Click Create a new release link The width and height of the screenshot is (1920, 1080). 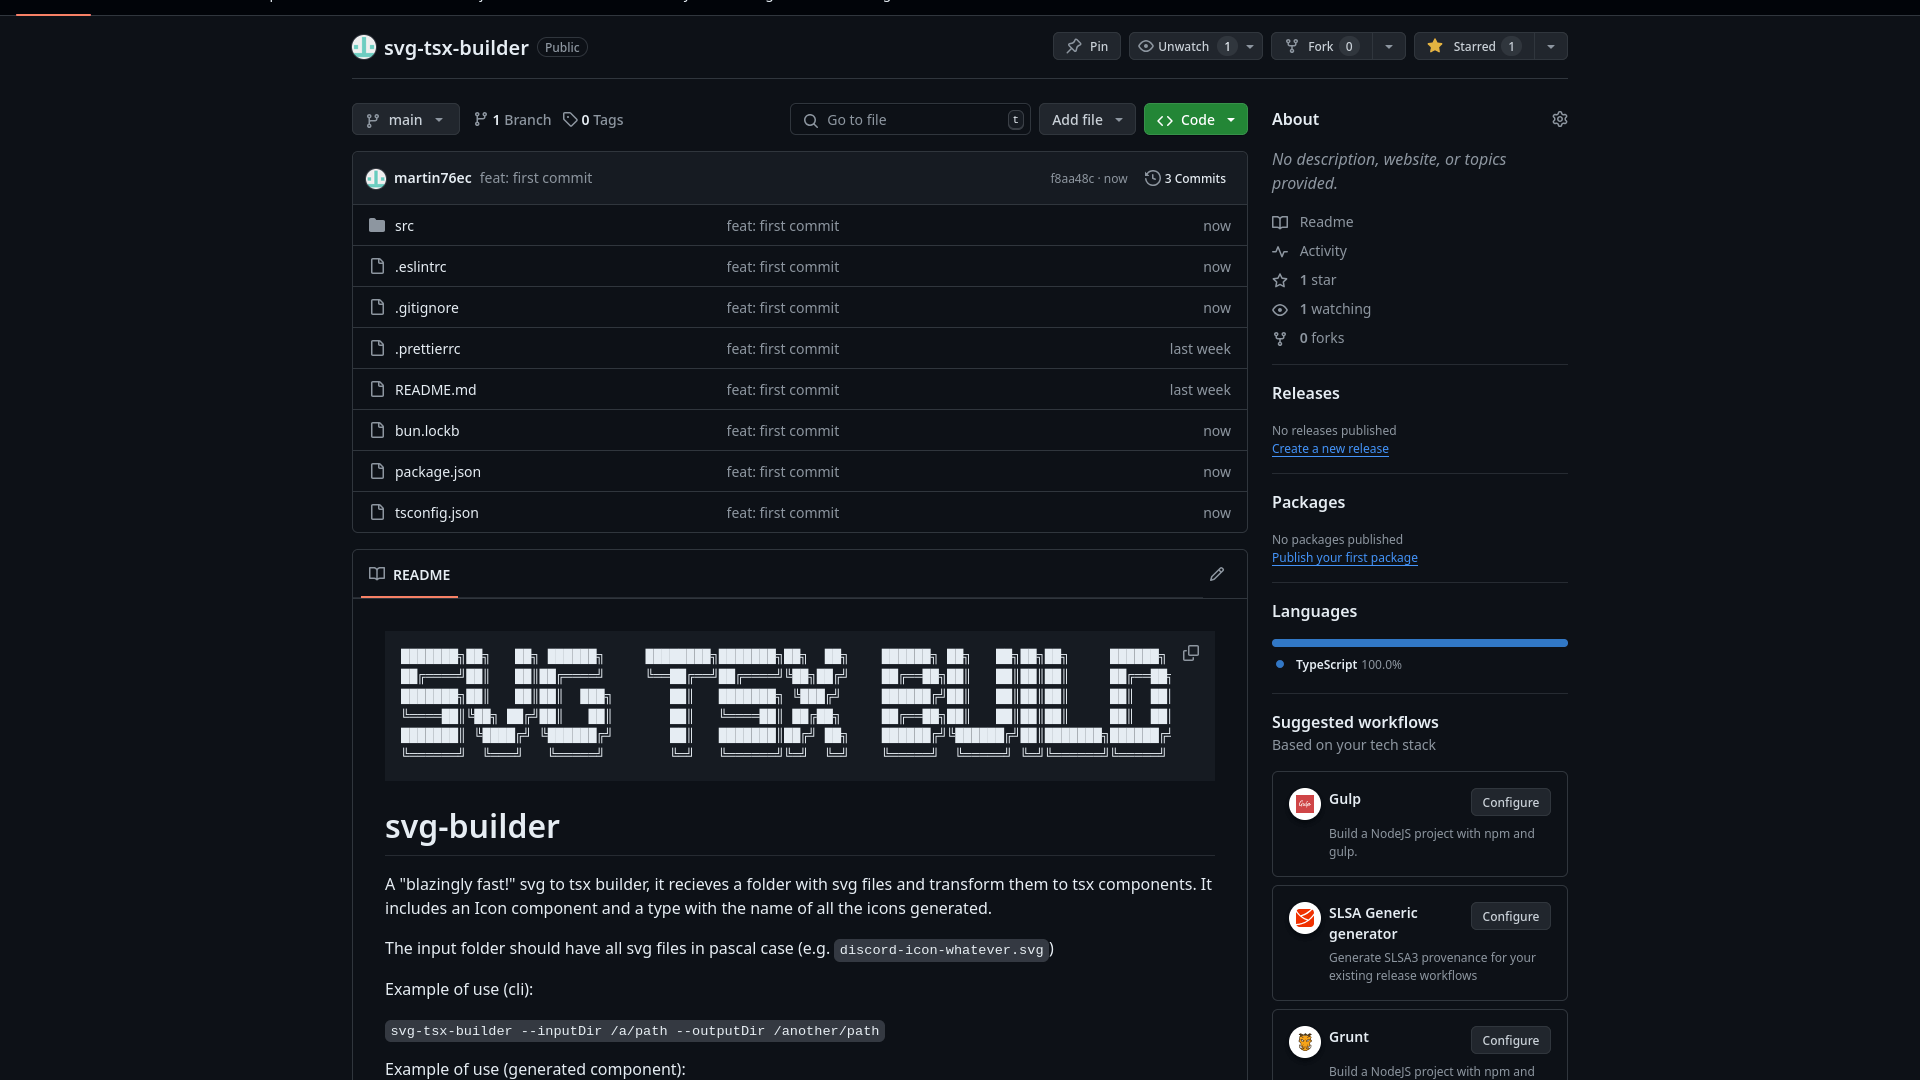click(x=1329, y=449)
